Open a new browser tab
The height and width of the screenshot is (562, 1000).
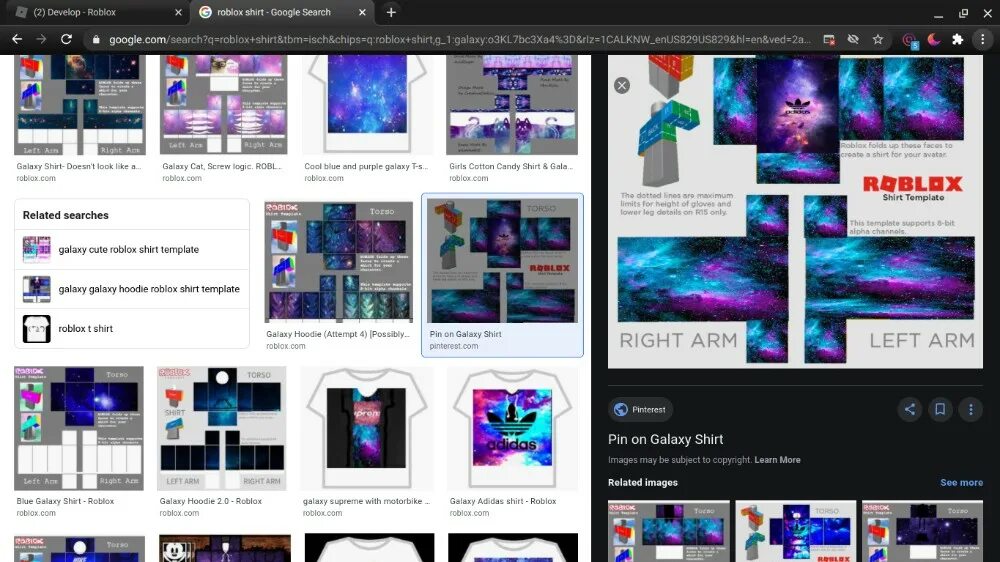tap(391, 12)
